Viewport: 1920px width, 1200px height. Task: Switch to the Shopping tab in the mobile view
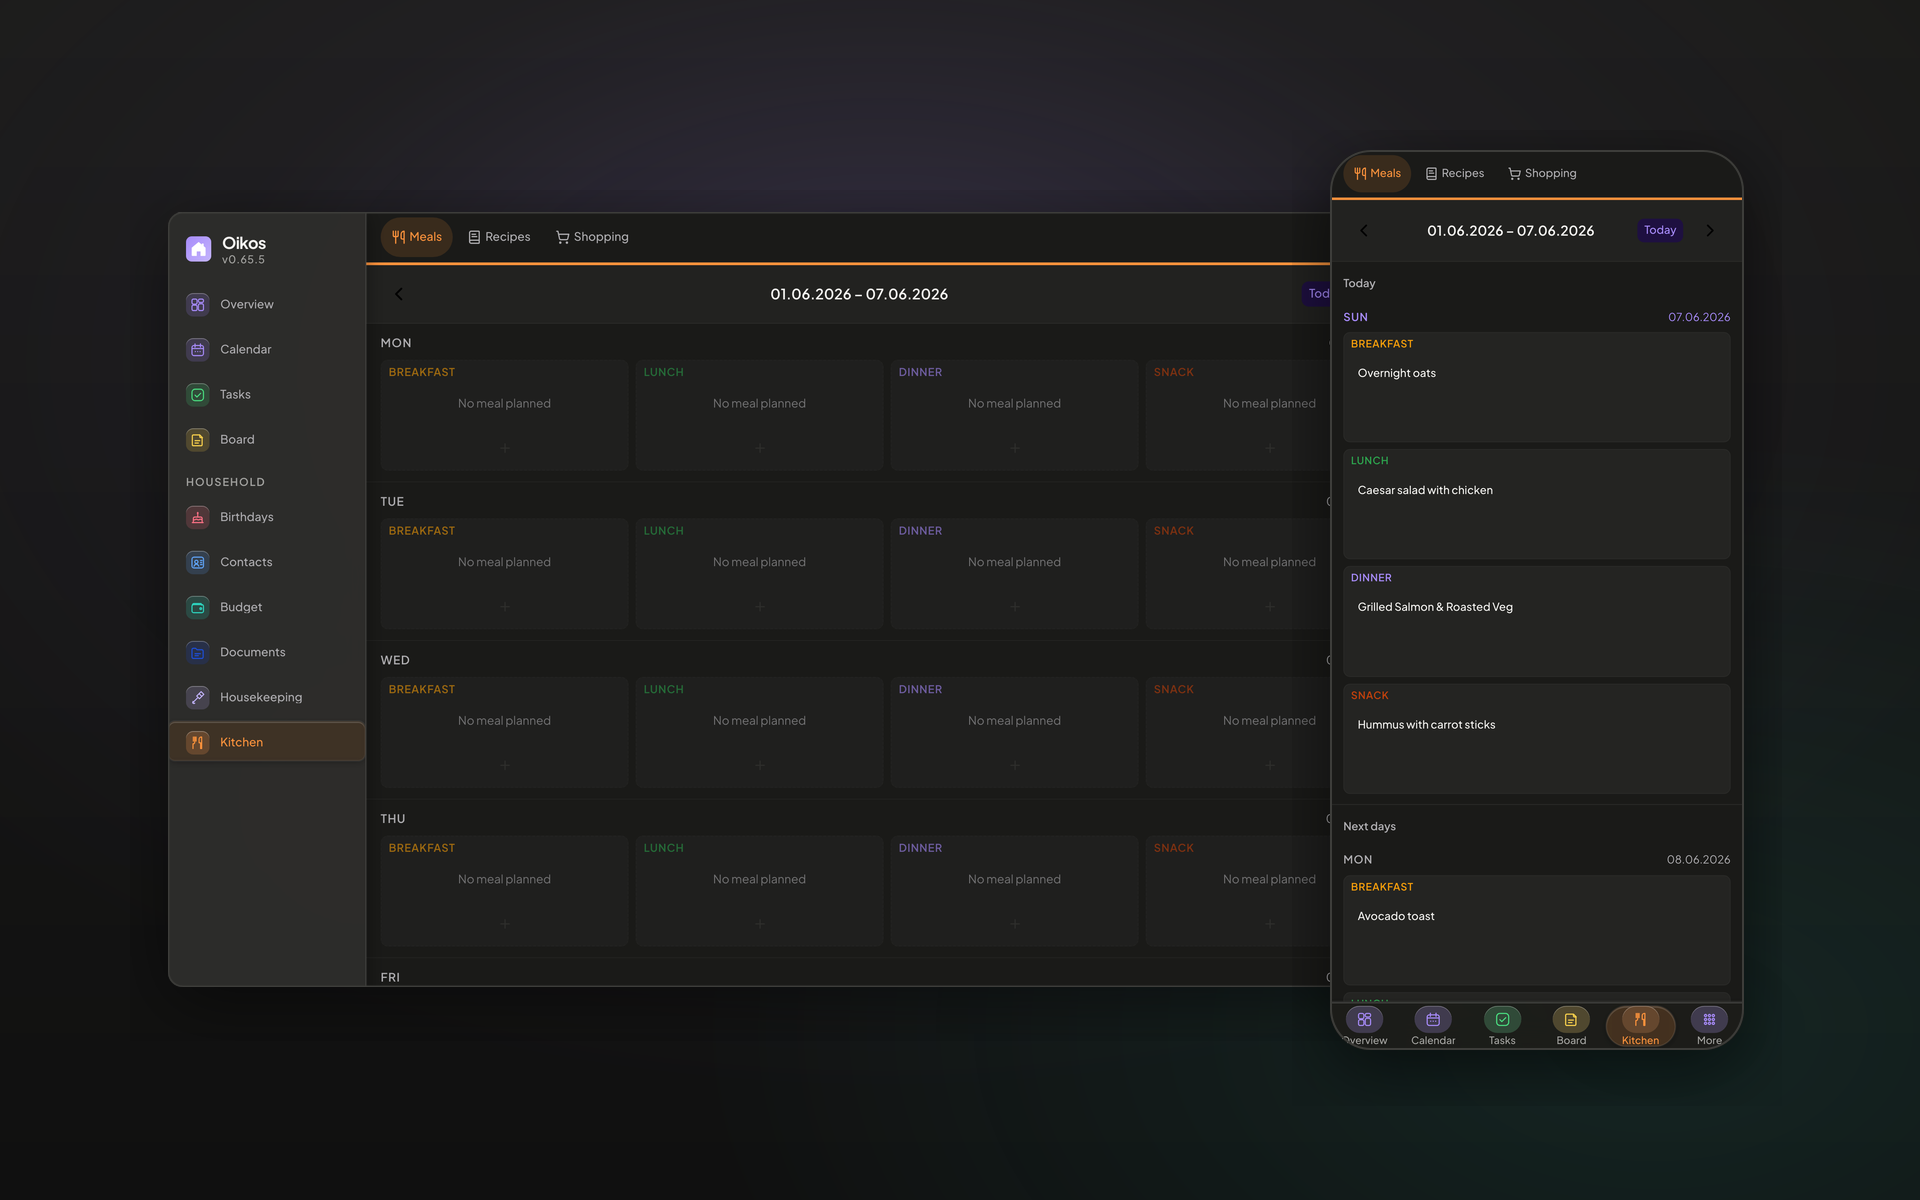(x=1542, y=174)
